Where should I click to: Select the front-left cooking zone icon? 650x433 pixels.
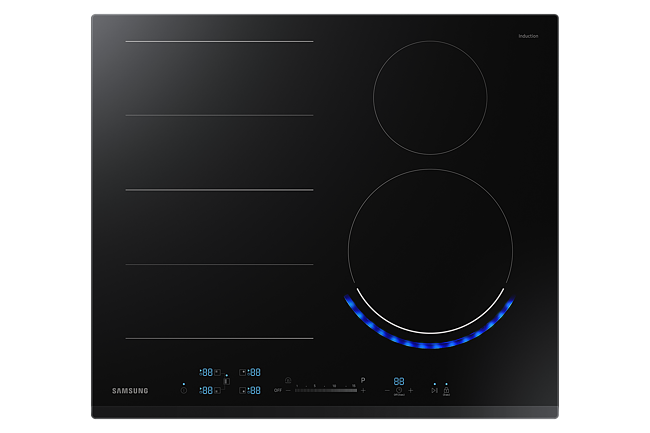(217, 390)
